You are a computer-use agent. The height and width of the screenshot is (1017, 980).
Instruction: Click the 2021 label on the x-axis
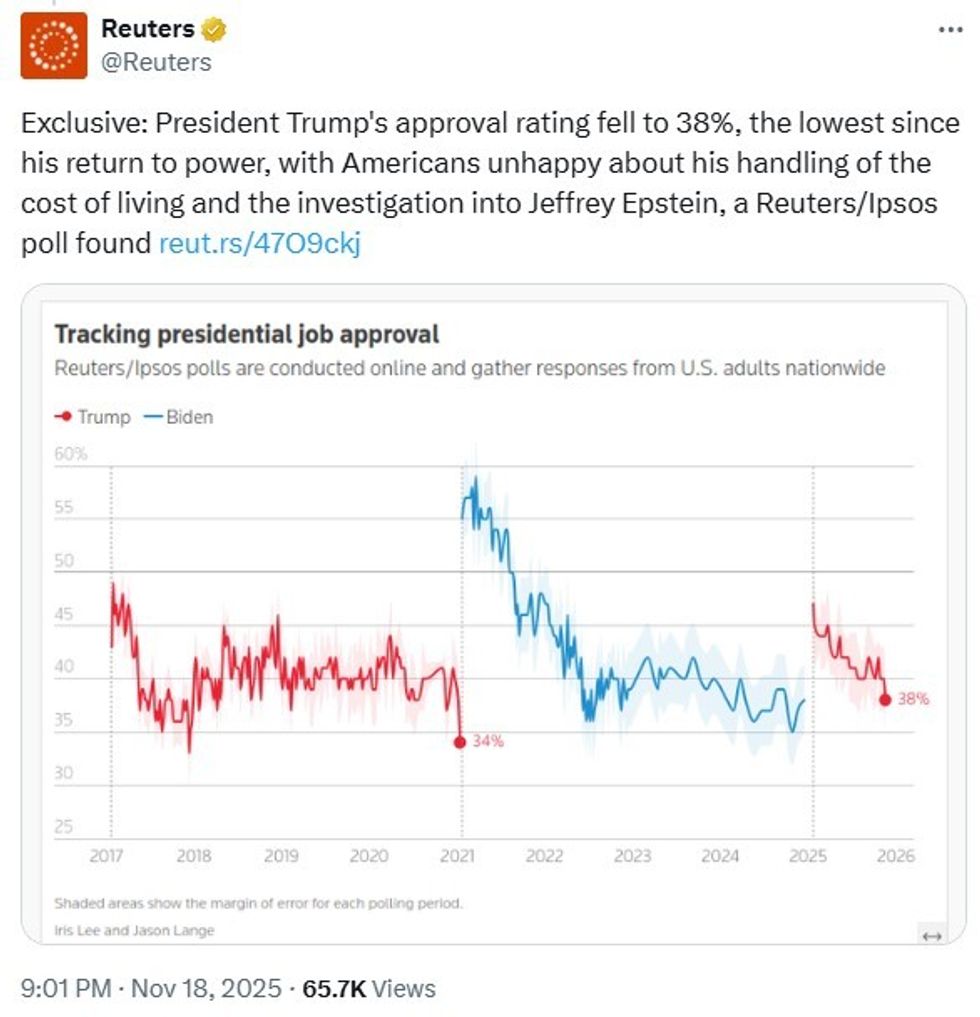(x=460, y=856)
